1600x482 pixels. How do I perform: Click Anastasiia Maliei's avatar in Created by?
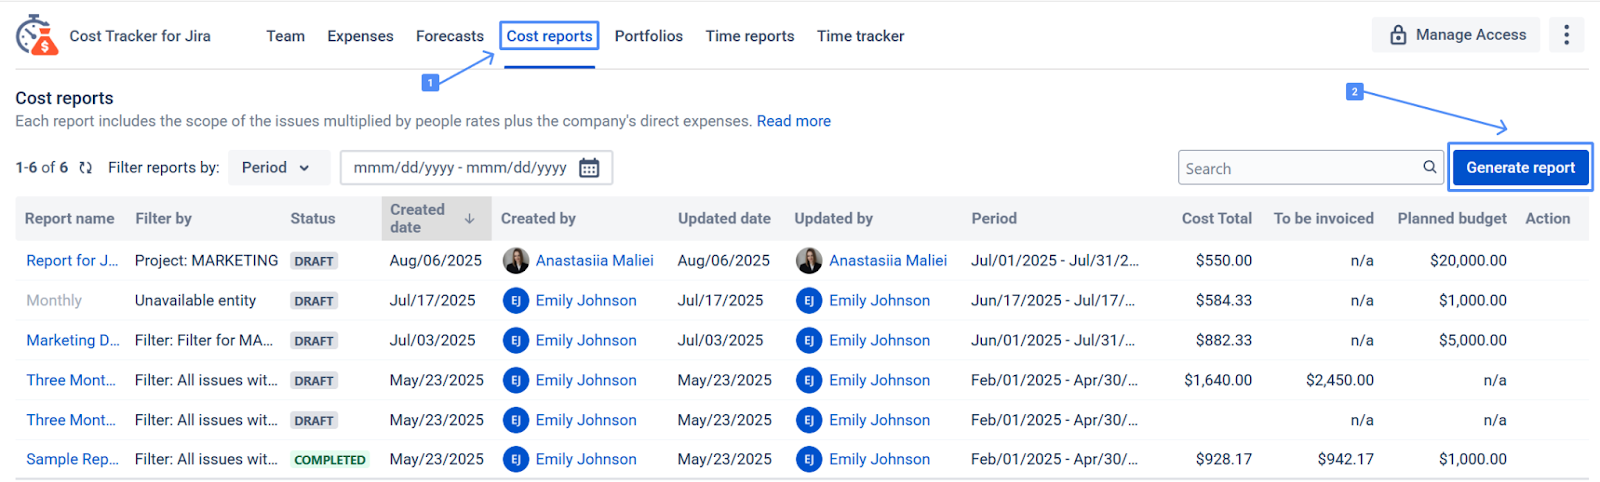[516, 261]
